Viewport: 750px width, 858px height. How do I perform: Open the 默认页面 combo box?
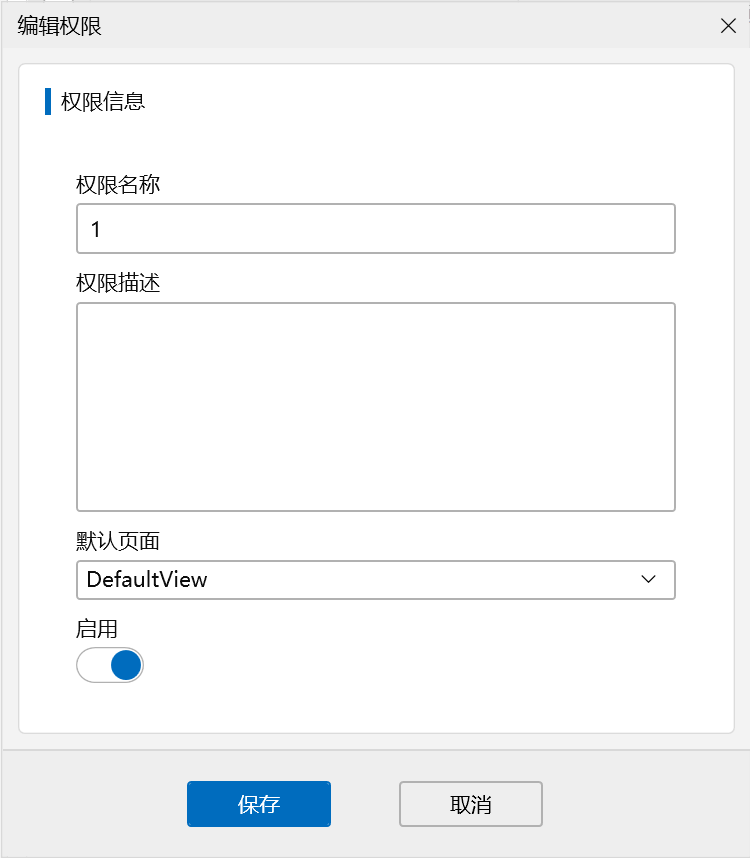[375, 579]
